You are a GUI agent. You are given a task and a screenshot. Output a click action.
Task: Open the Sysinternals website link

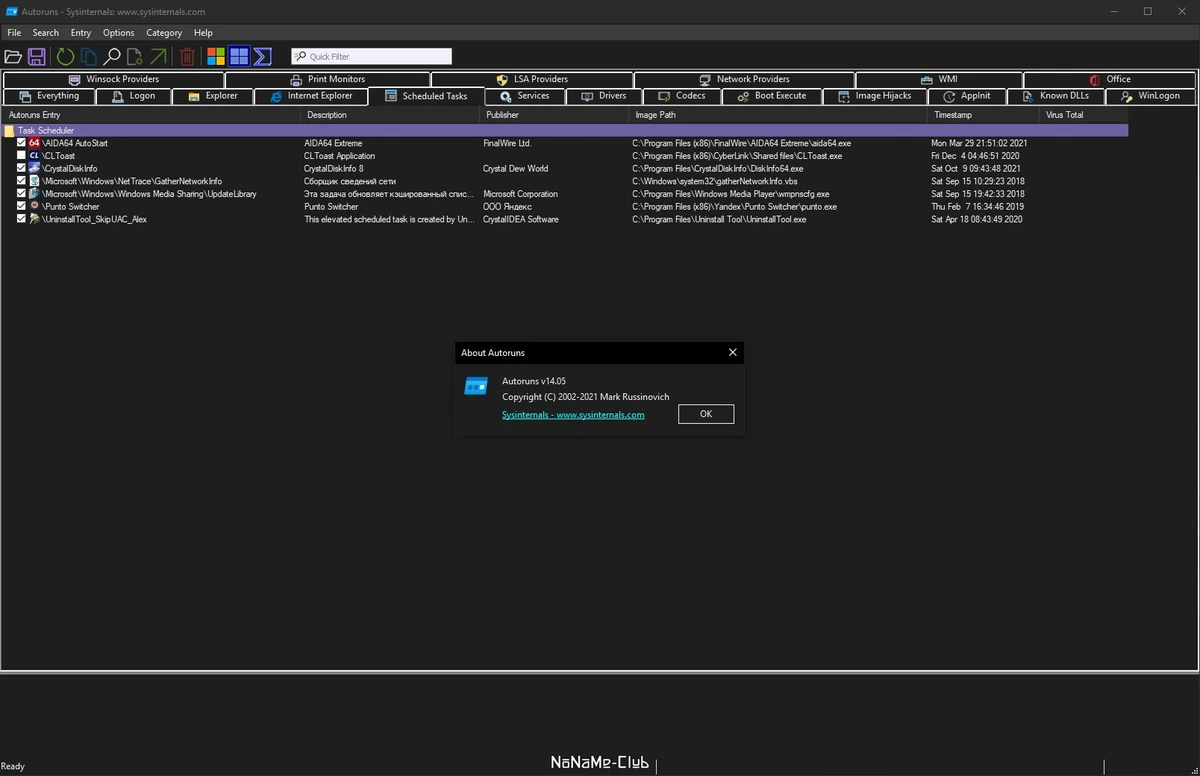coord(573,415)
